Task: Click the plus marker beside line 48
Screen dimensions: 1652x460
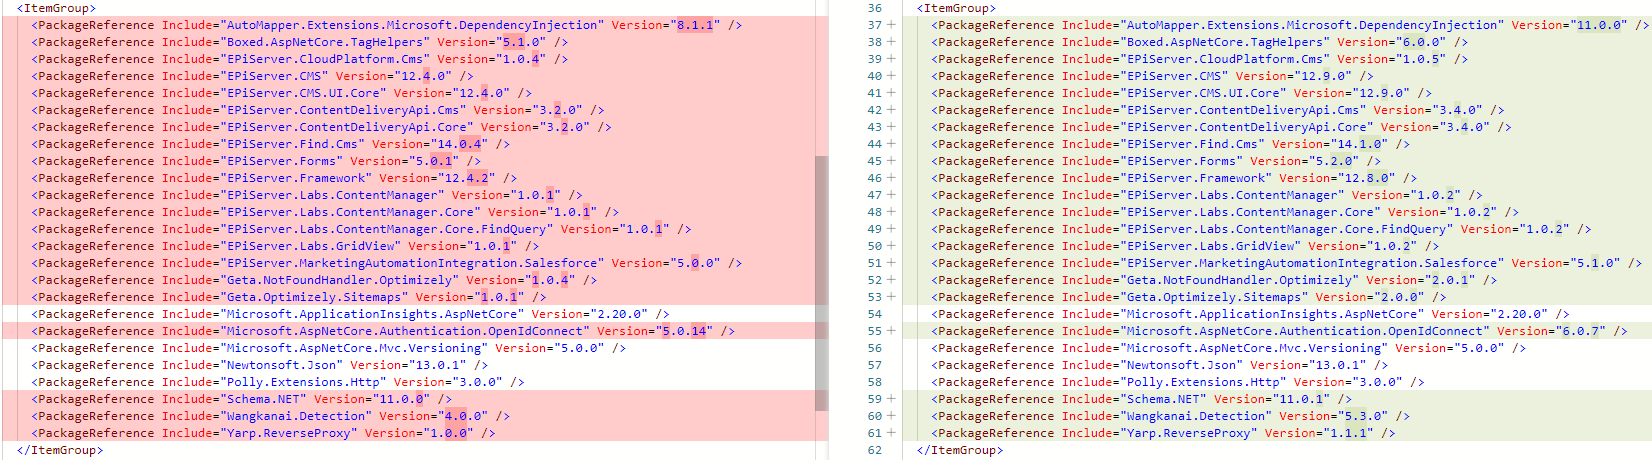Action: (891, 212)
